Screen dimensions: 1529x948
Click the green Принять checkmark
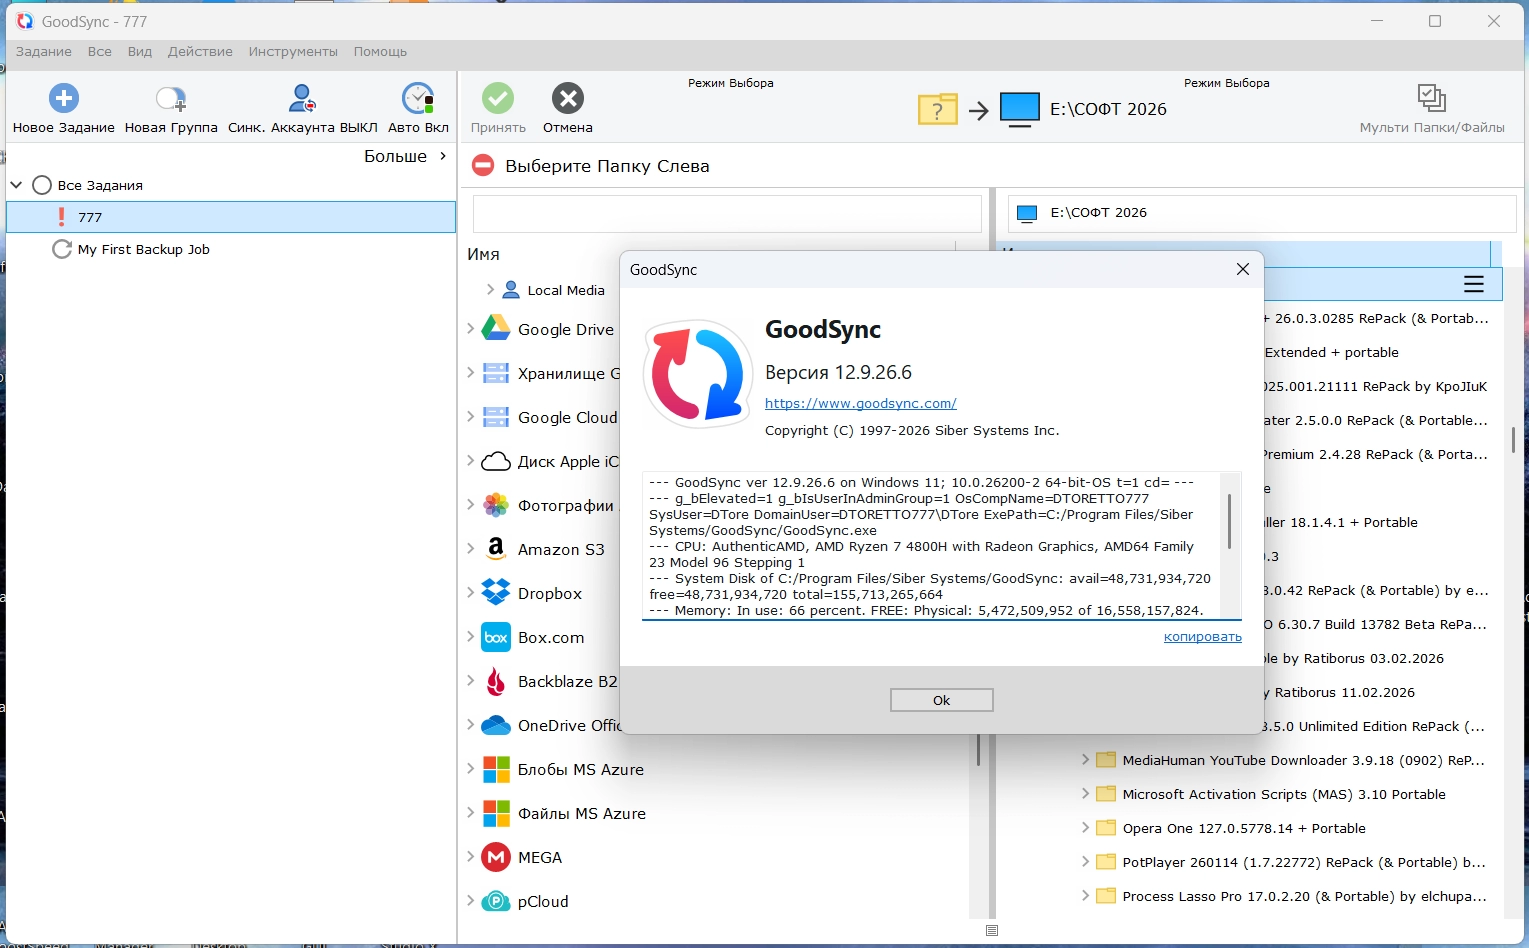click(x=498, y=98)
